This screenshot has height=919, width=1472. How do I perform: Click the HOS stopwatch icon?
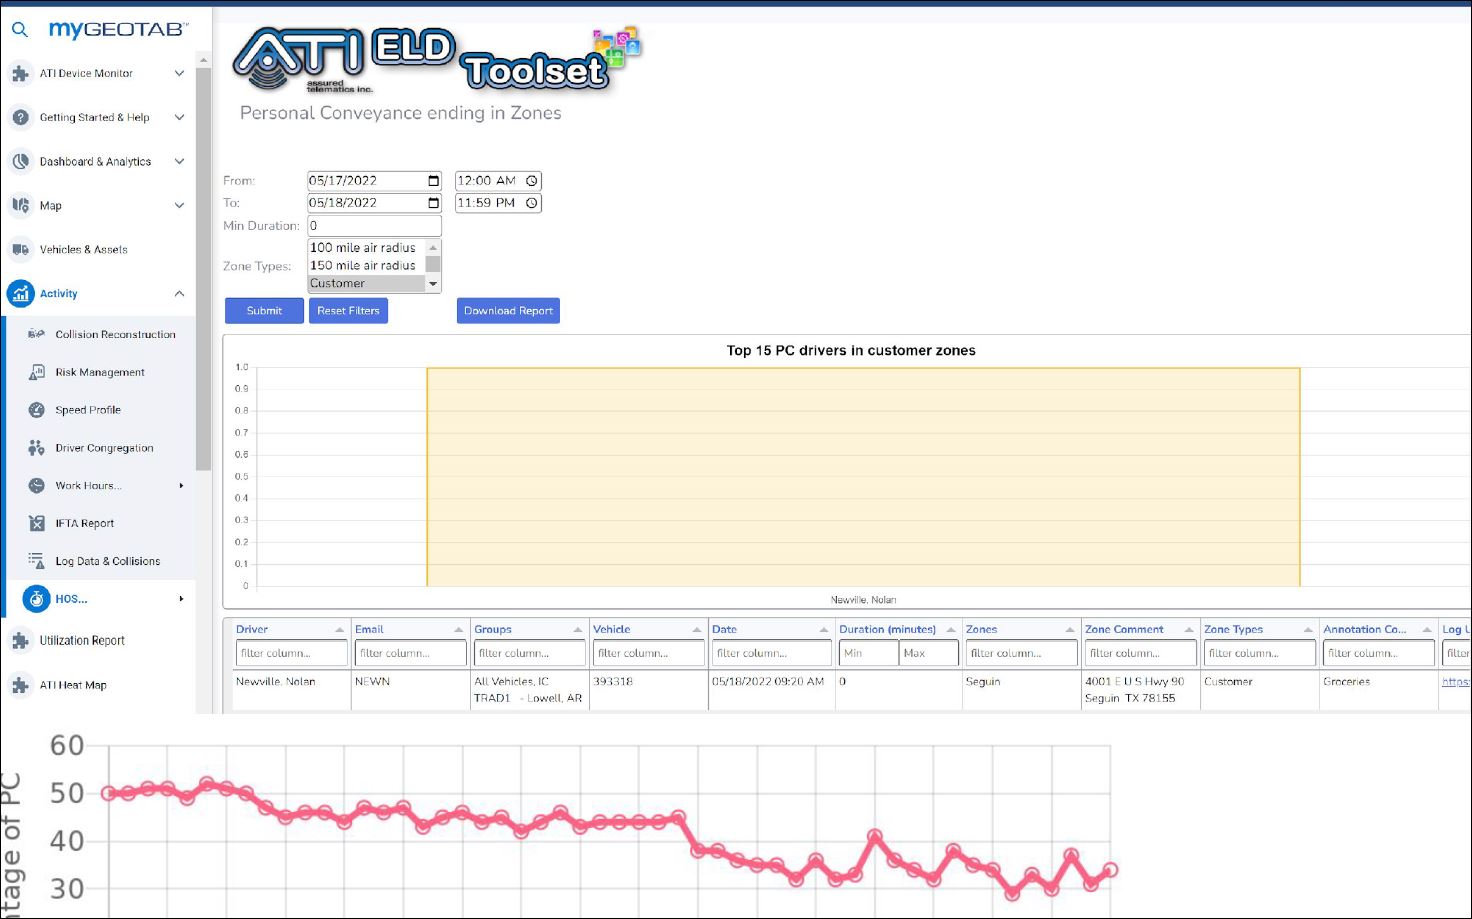tap(36, 599)
